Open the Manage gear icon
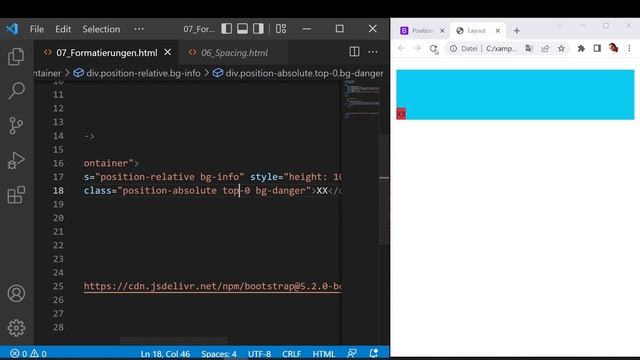The image size is (640, 360). click(16, 328)
